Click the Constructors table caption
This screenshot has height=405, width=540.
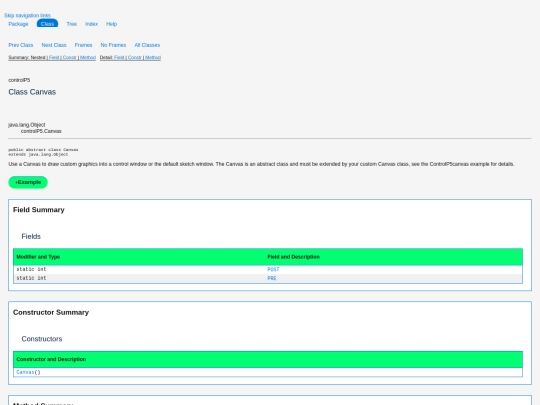pos(42,339)
